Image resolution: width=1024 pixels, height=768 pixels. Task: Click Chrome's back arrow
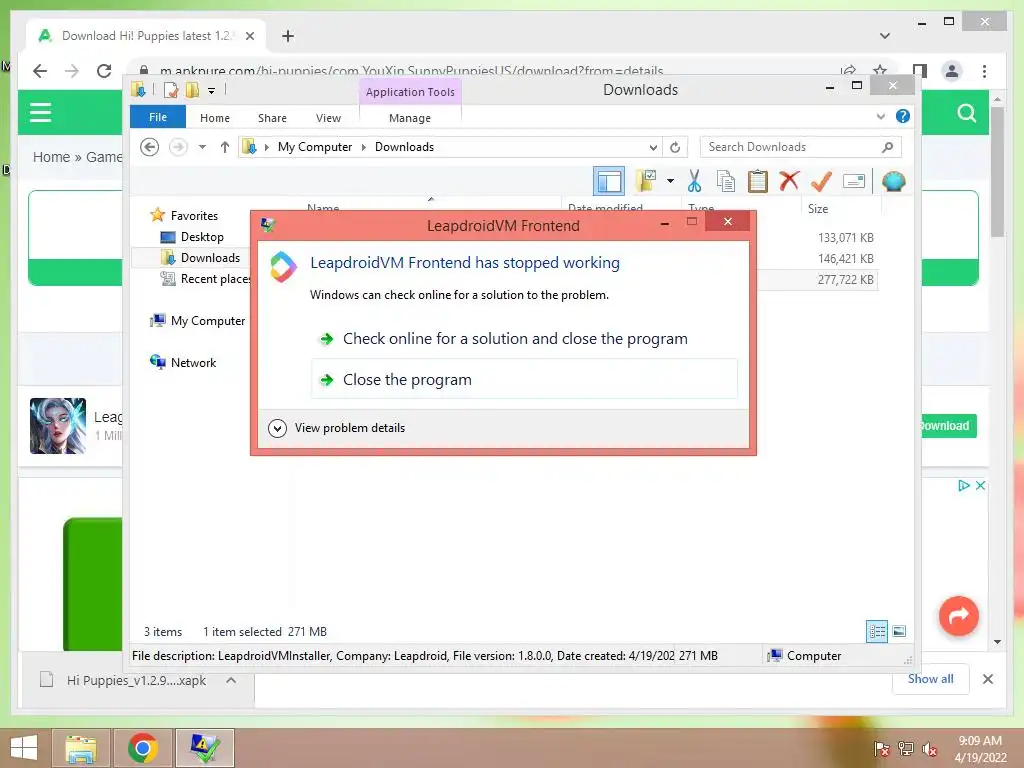(40, 71)
